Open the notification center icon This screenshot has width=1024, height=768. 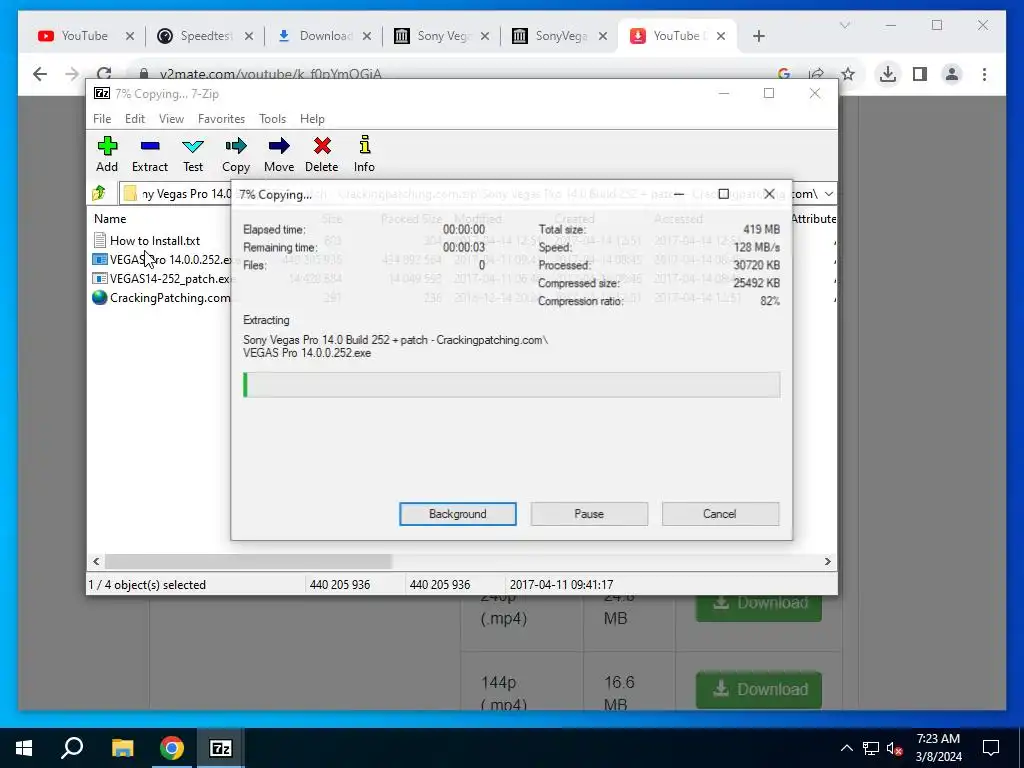point(991,748)
